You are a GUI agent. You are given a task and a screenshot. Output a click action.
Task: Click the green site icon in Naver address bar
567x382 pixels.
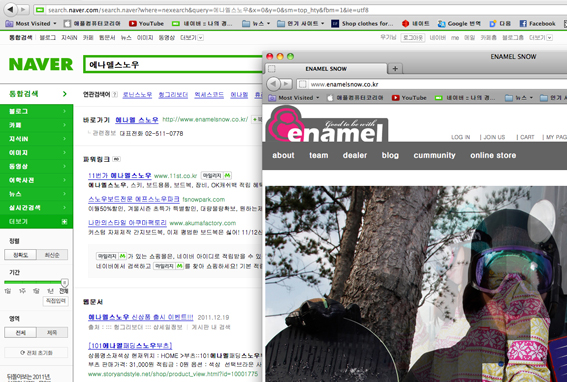point(40,10)
